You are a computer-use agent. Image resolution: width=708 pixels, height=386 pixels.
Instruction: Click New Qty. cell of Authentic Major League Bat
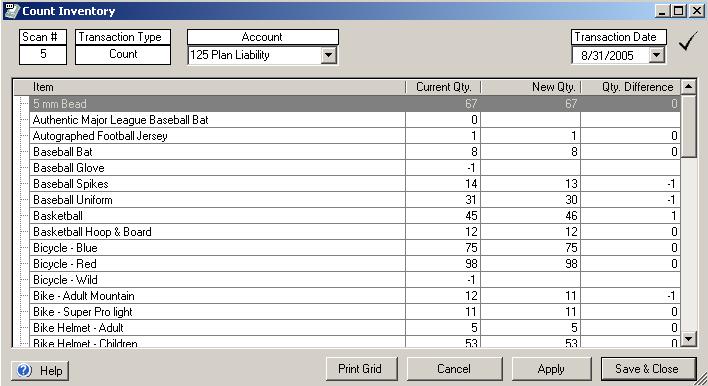point(531,120)
